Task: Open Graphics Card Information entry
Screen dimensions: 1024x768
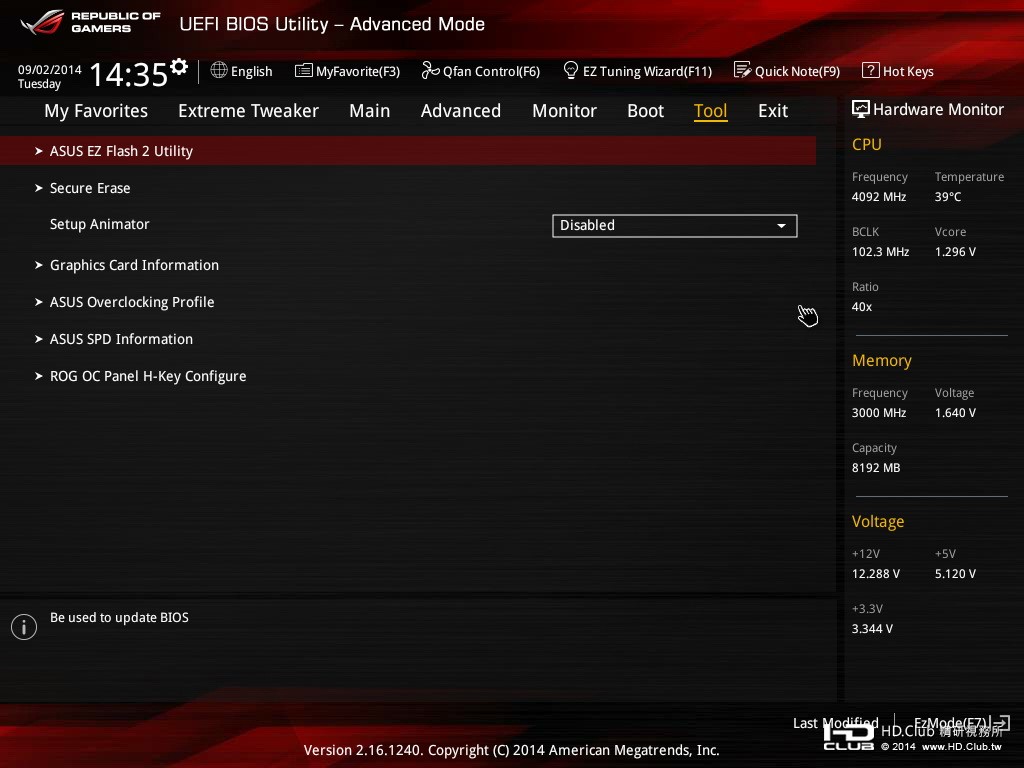Action: click(x=135, y=264)
